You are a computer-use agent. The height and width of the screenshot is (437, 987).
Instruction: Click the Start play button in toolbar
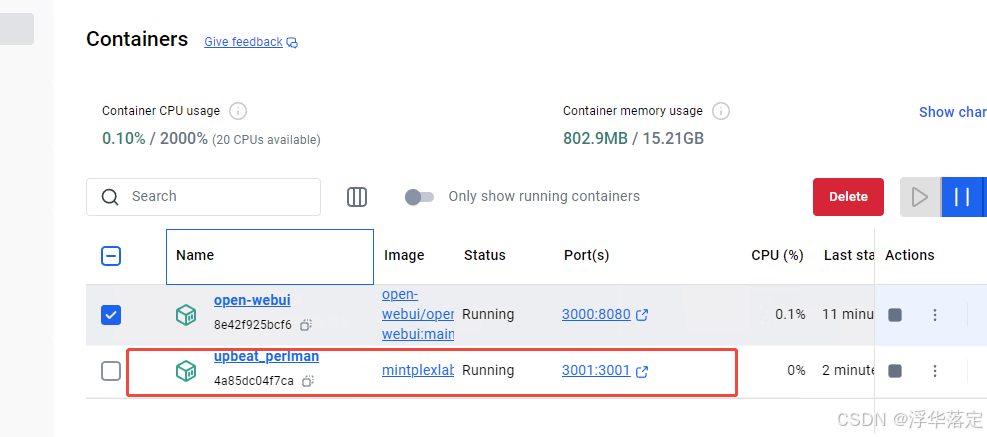tap(920, 197)
